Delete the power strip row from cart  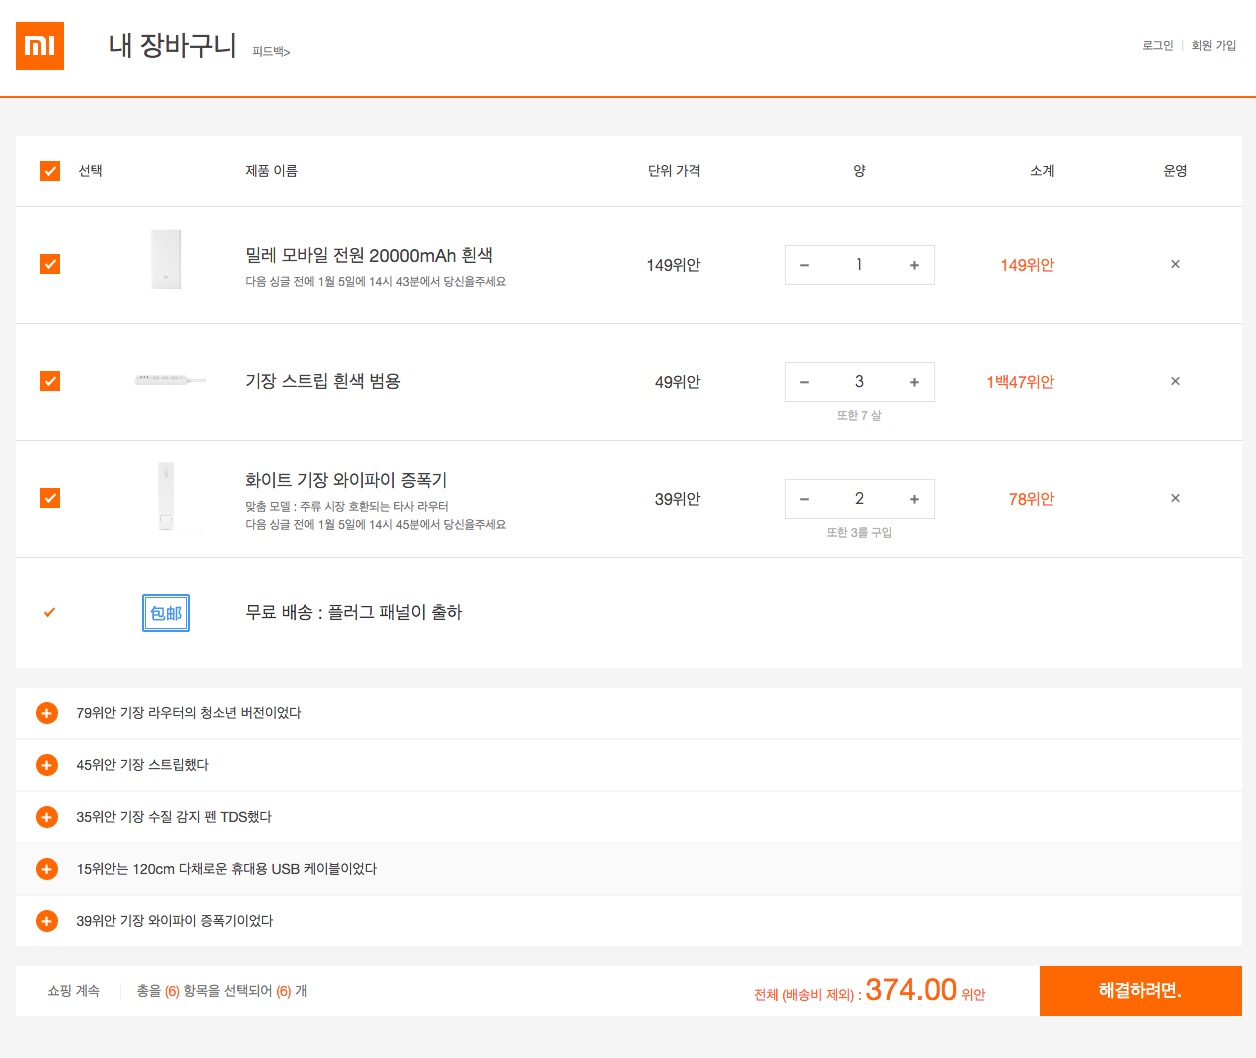[1175, 382]
